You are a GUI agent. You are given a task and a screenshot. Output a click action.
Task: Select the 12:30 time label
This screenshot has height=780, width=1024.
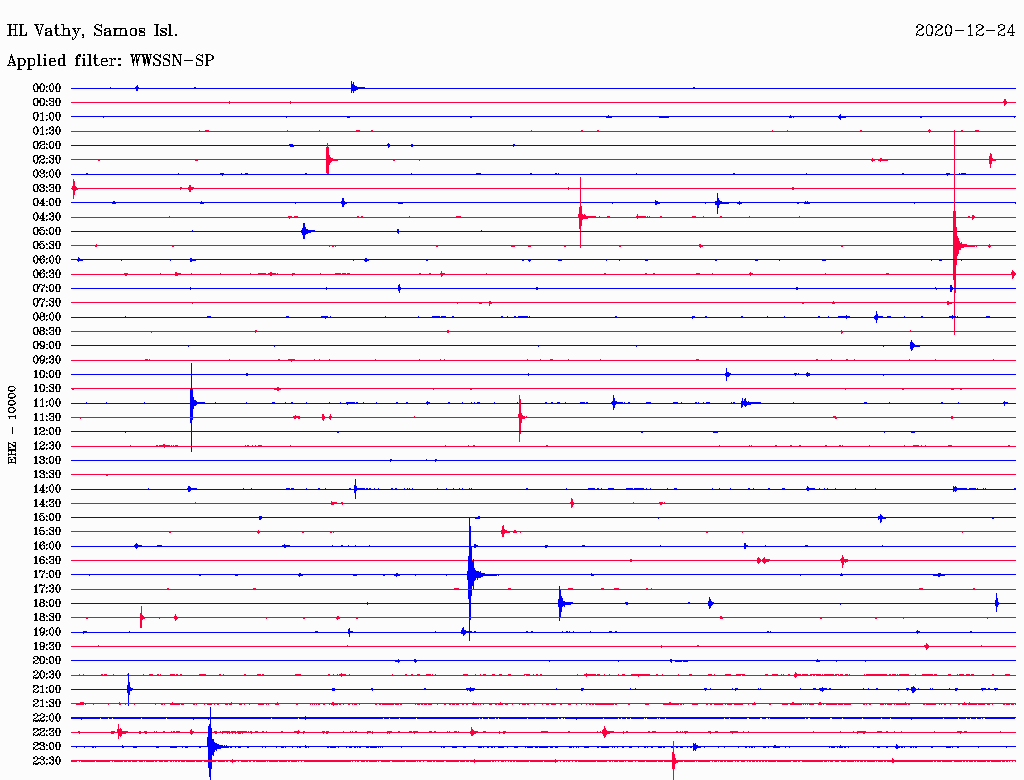(x=47, y=446)
